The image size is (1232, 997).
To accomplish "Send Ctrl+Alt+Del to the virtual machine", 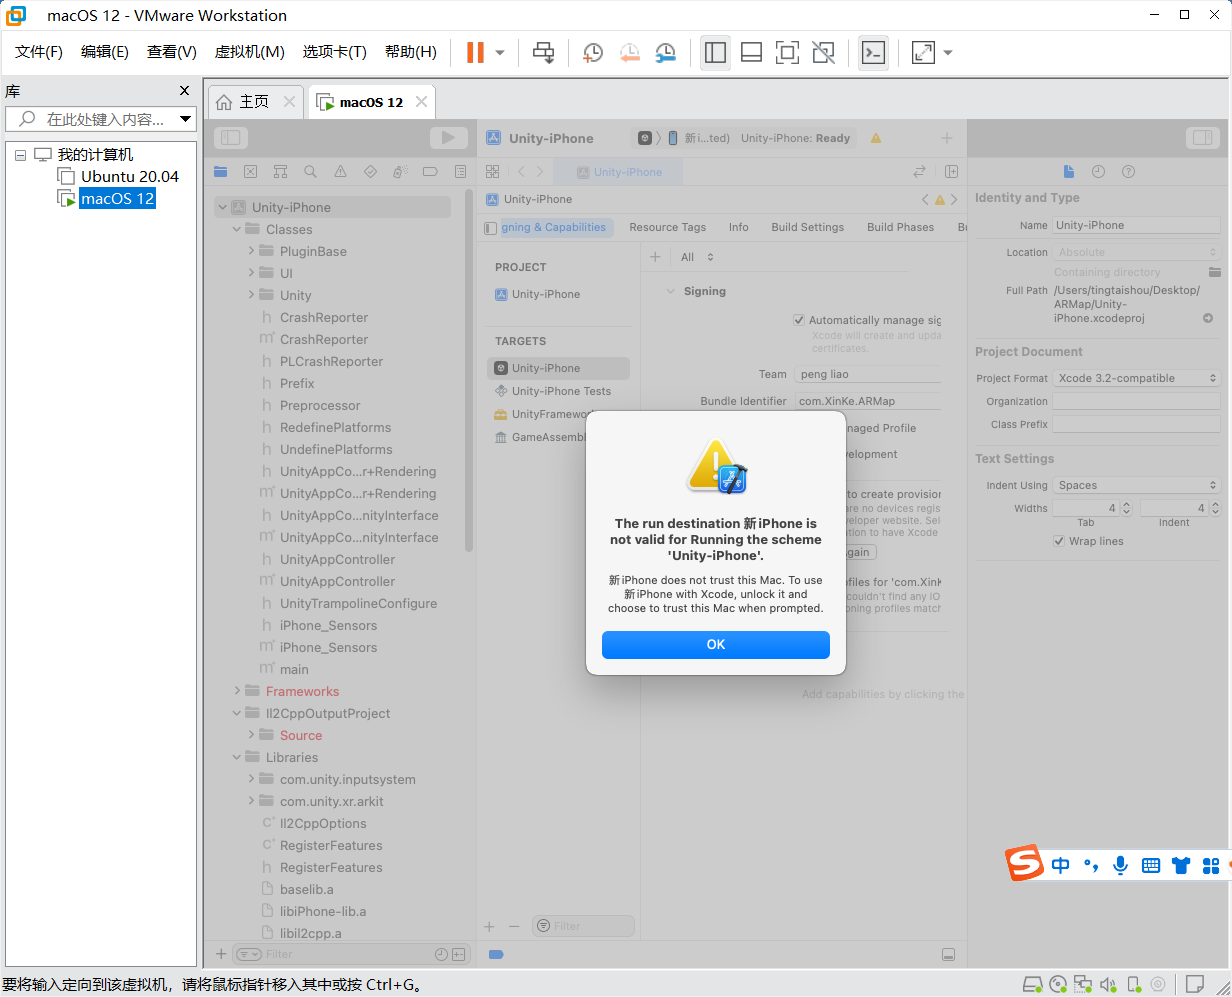I will [x=543, y=52].
